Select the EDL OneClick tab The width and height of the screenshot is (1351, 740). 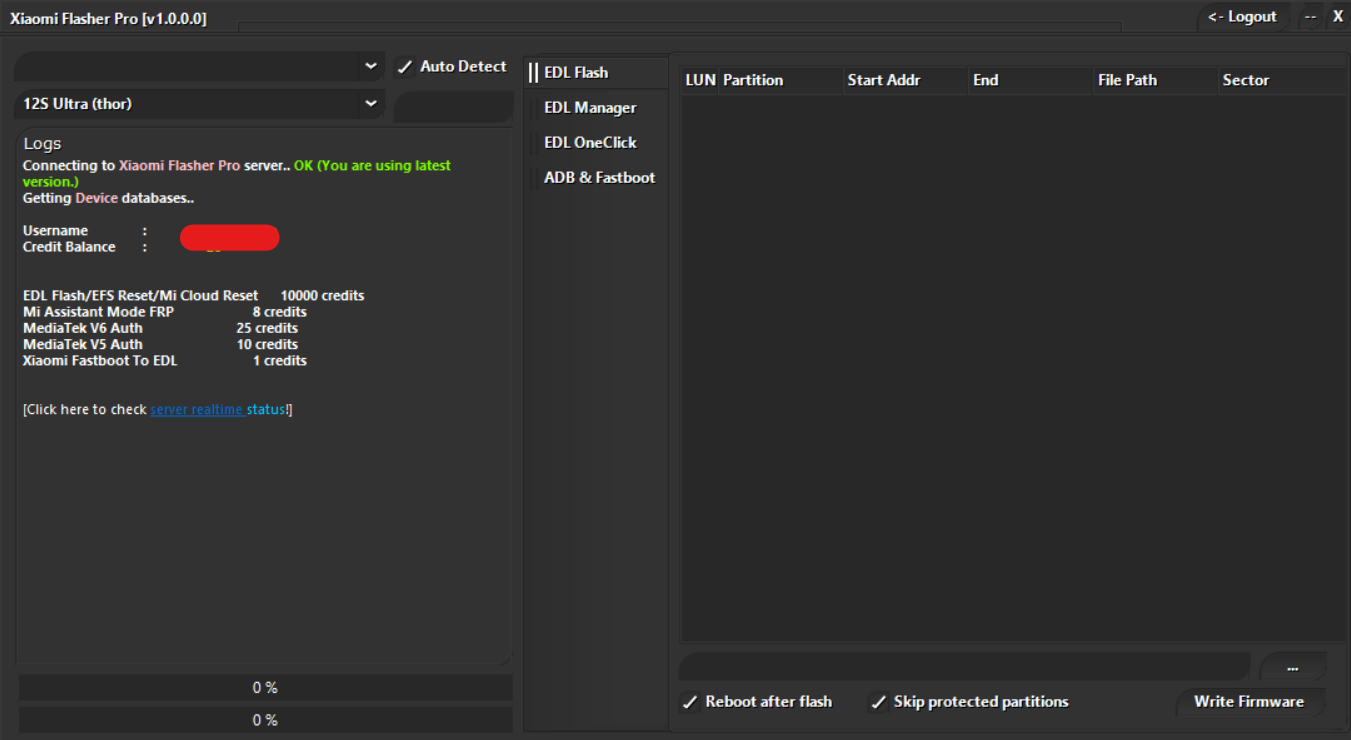(x=589, y=142)
